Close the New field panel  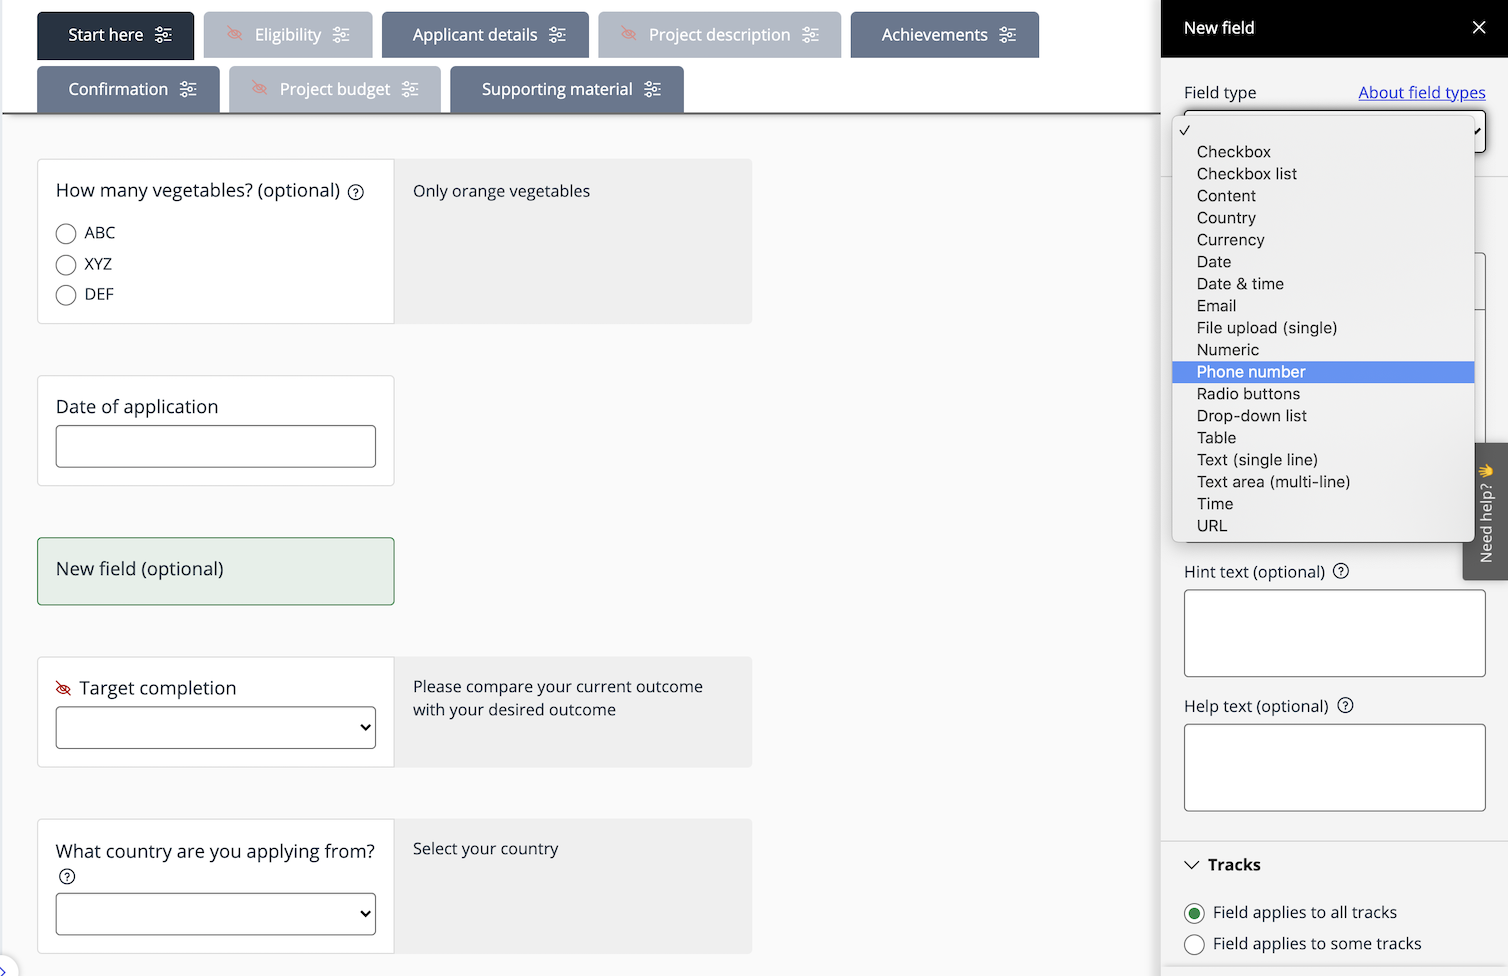[x=1478, y=28]
